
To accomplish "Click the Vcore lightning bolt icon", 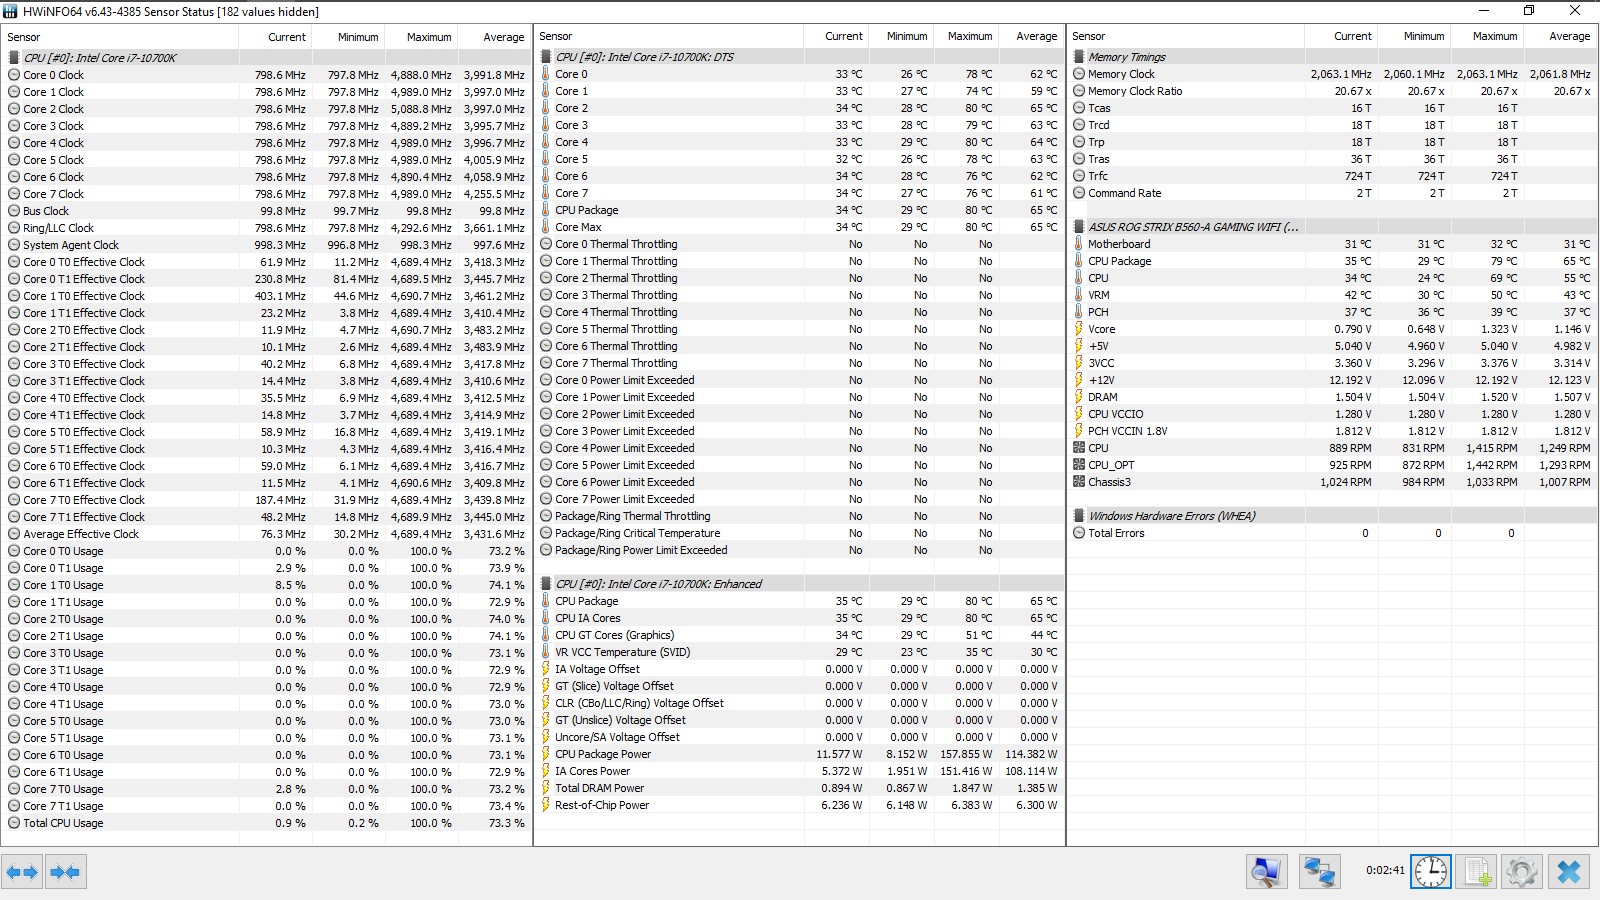I will [1079, 329].
